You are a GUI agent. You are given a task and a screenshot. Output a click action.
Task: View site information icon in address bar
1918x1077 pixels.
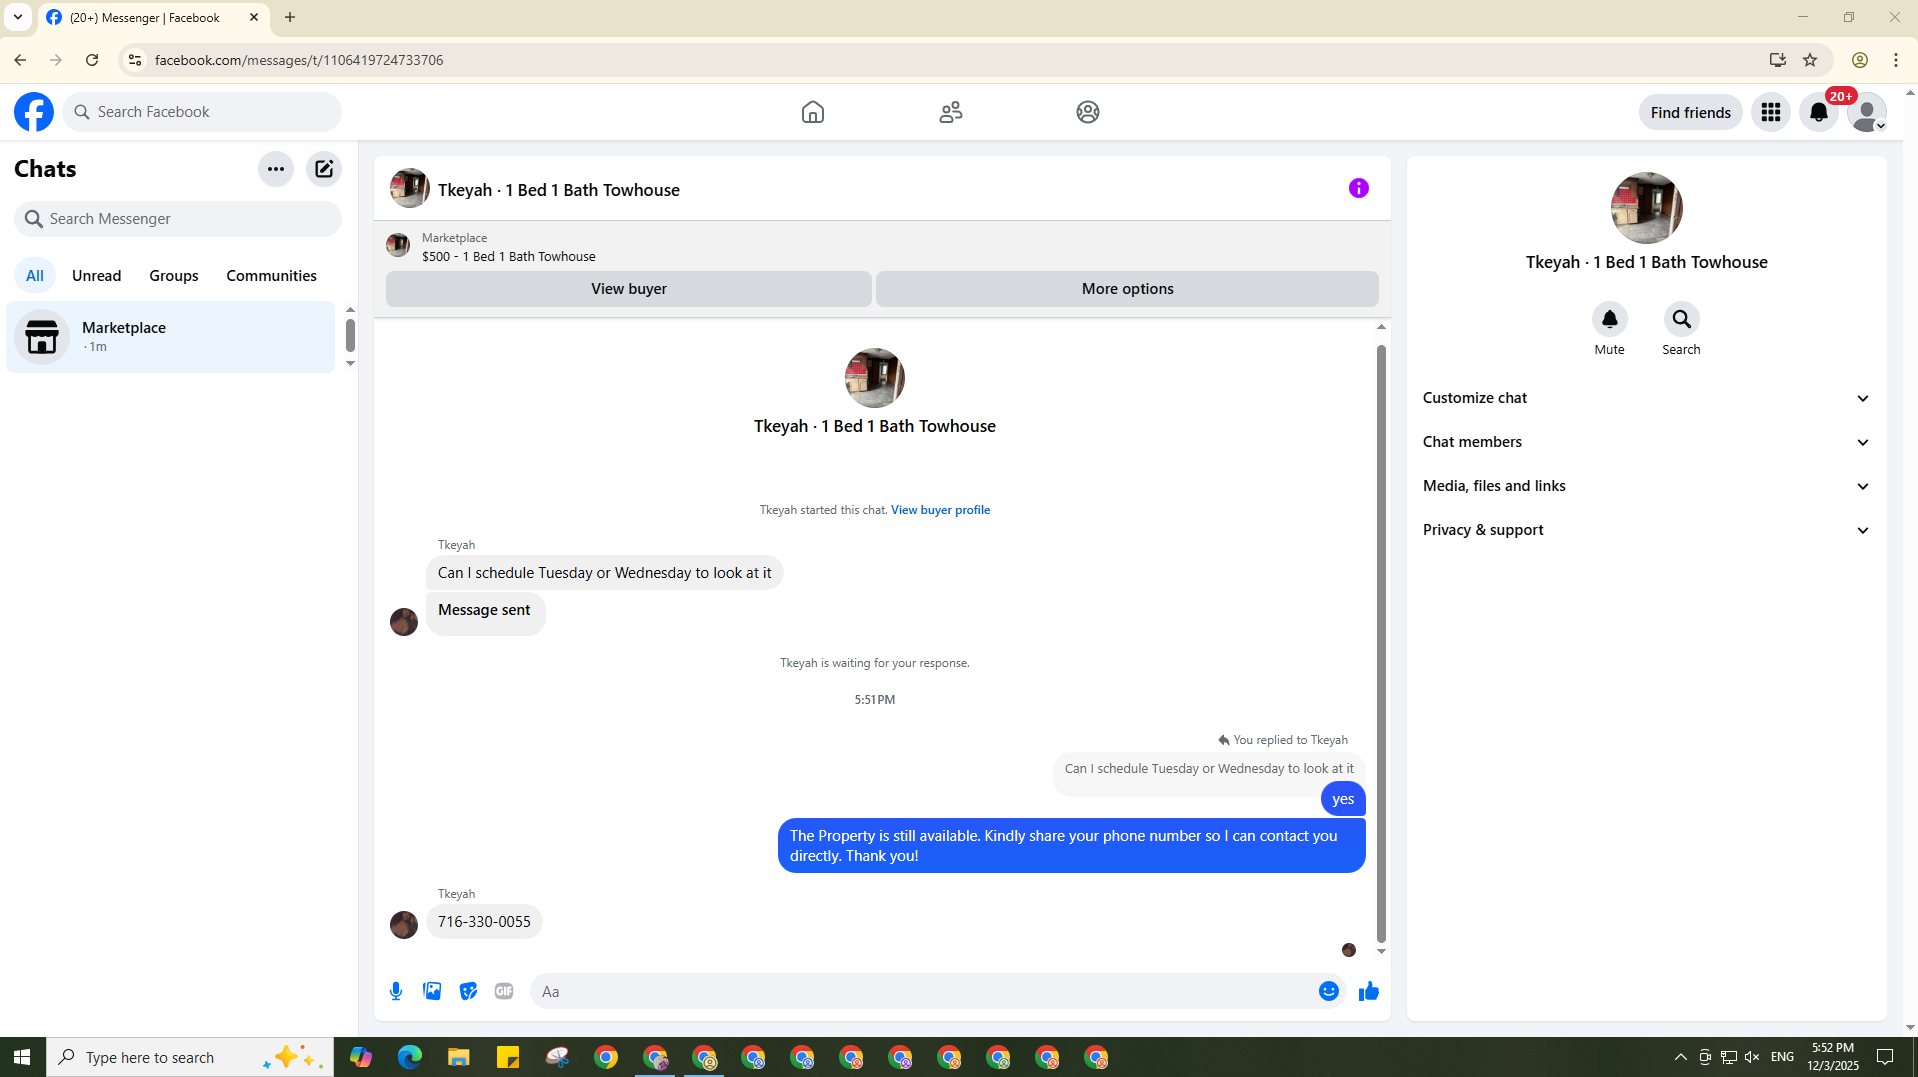click(x=135, y=60)
